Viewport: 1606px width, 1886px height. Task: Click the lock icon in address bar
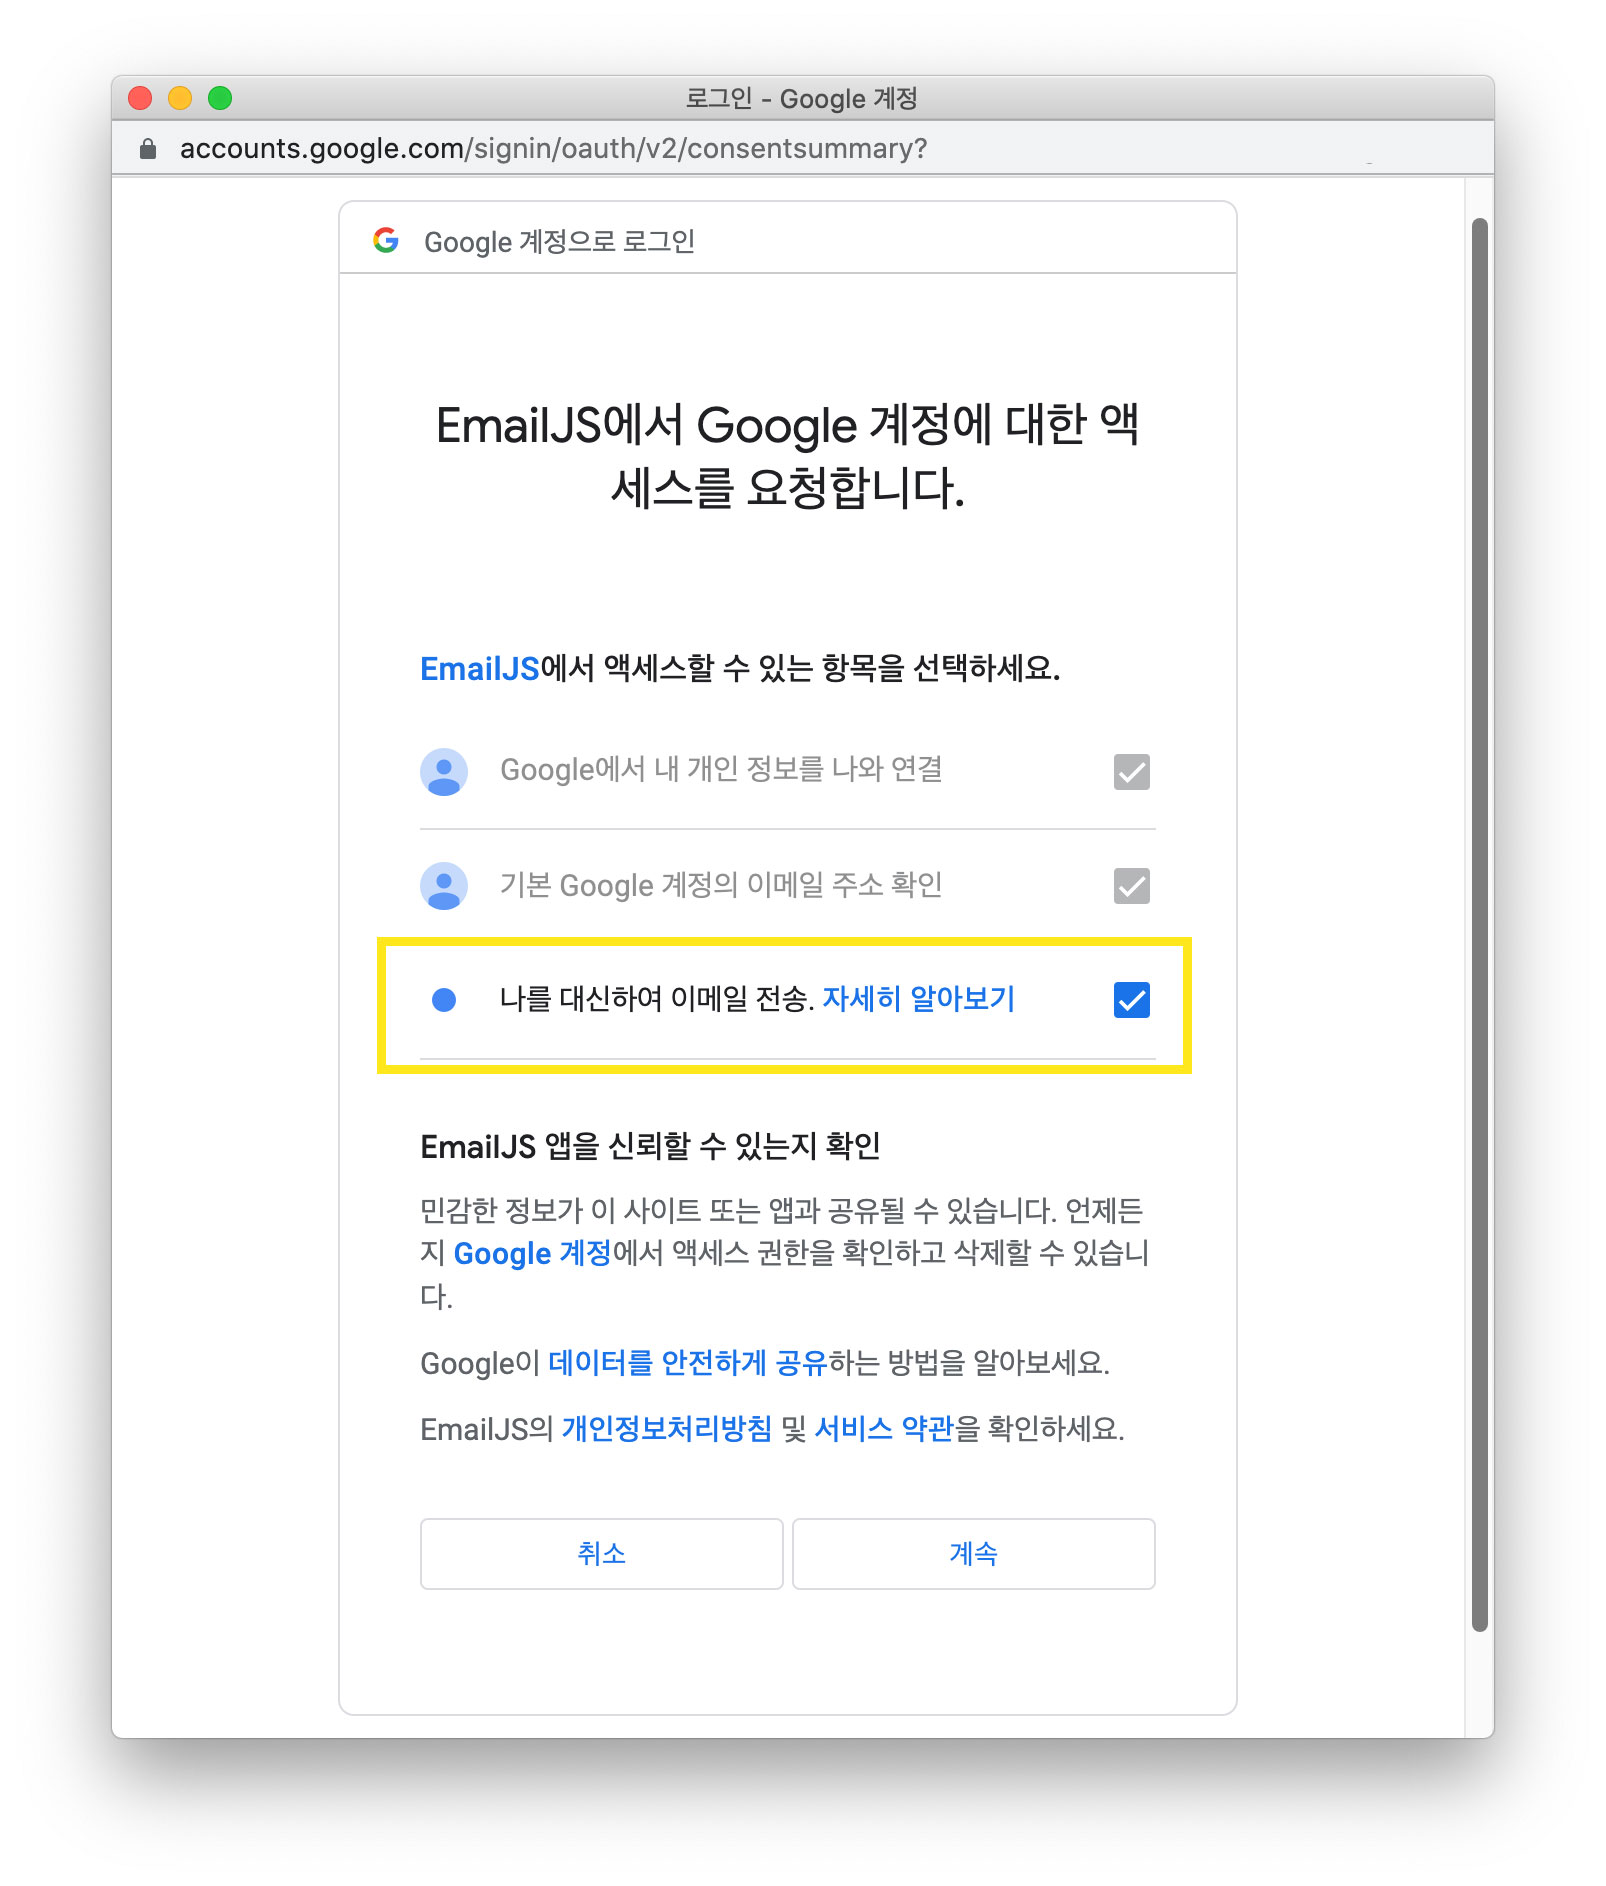[x=148, y=149]
